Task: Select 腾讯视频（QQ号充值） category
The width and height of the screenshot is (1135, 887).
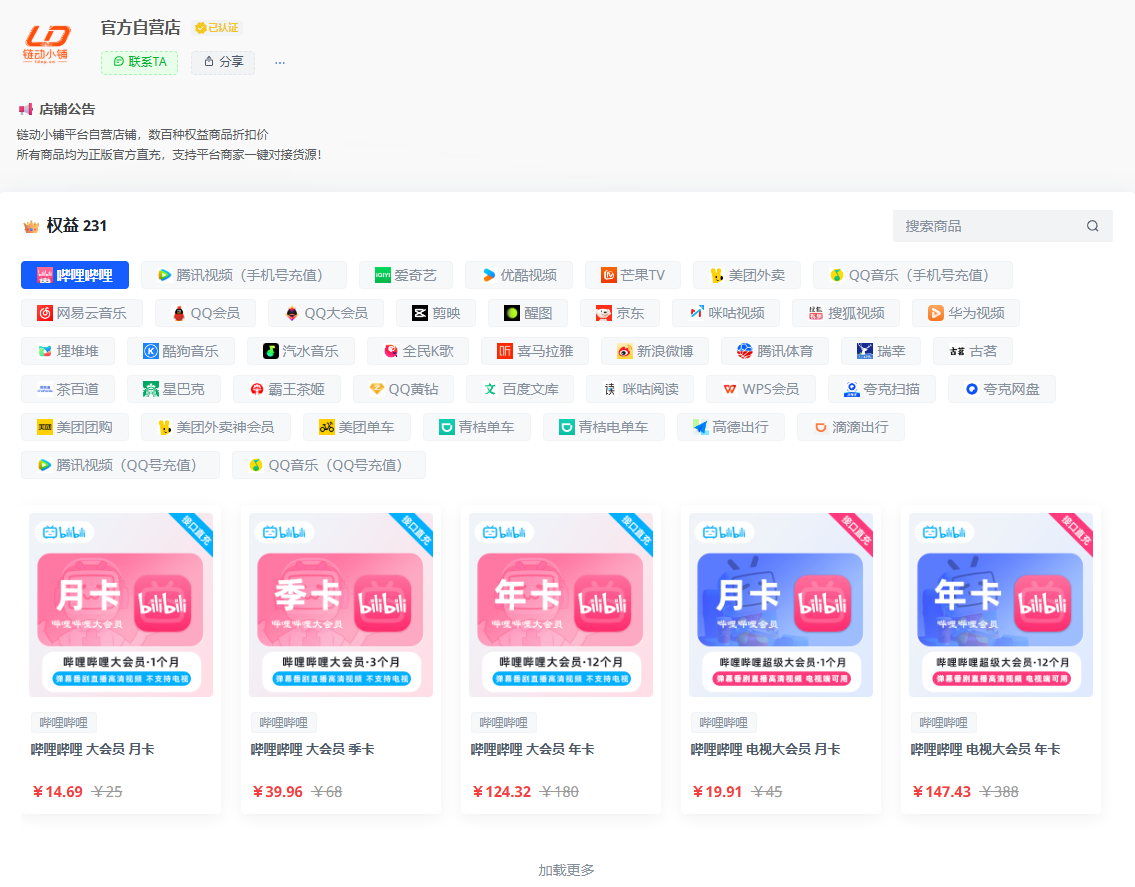Action: (x=120, y=465)
